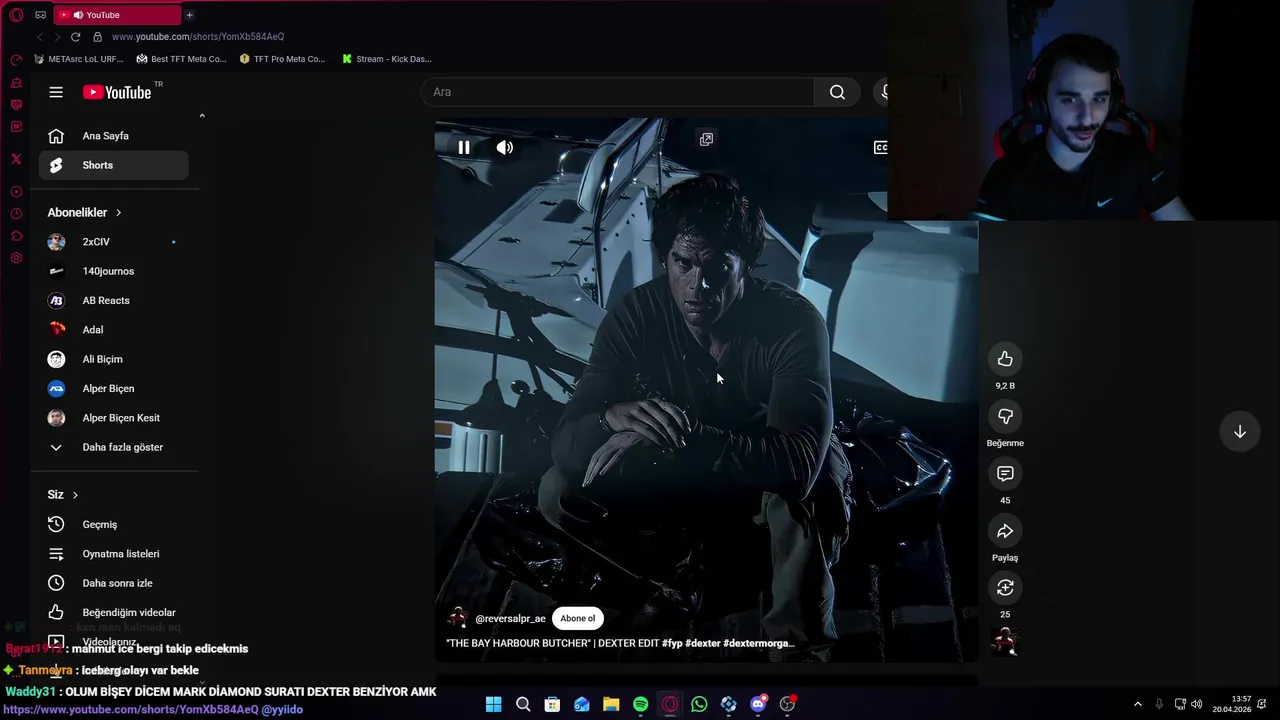Open the Alper Biçen Kesit channel
This screenshot has width=1280, height=720.
113,418
